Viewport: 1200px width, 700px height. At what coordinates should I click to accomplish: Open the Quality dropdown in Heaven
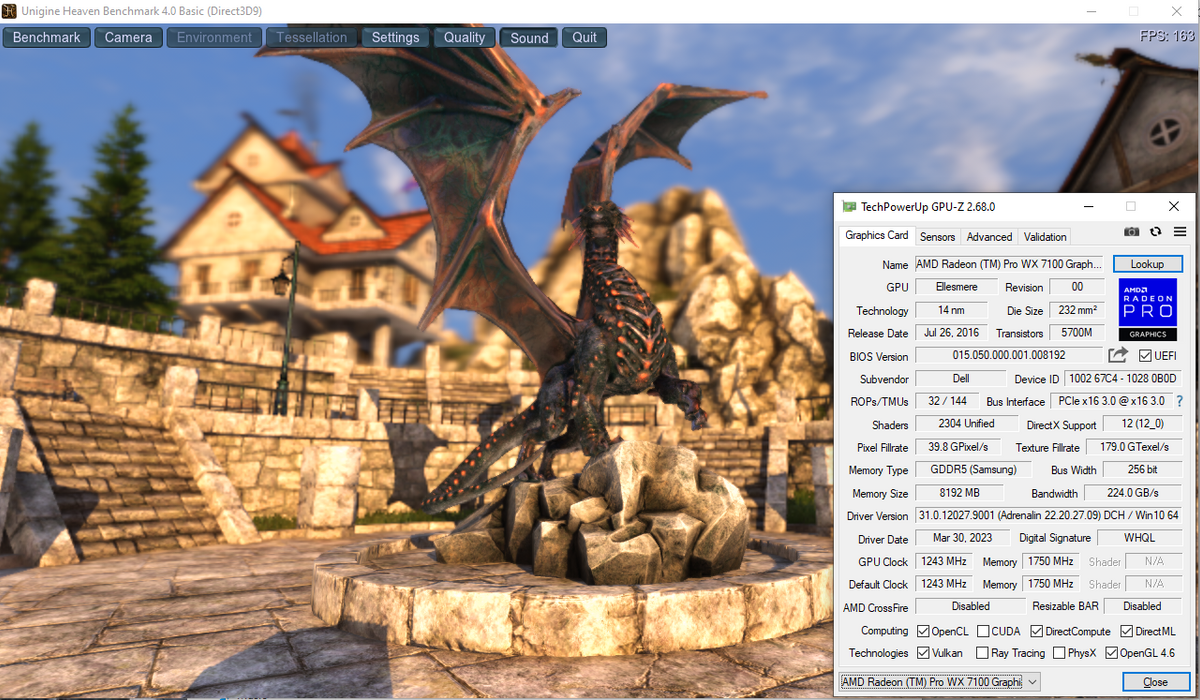click(x=464, y=38)
